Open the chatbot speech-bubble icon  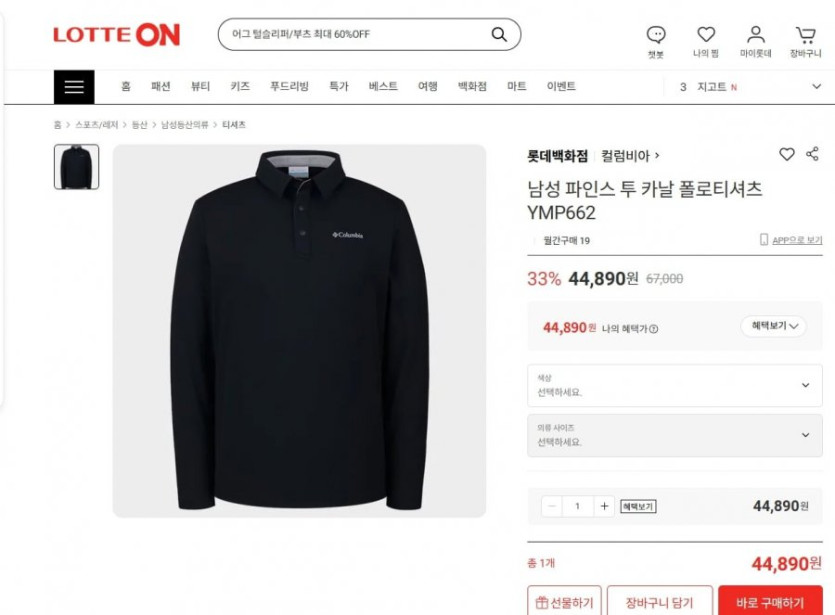click(x=656, y=35)
